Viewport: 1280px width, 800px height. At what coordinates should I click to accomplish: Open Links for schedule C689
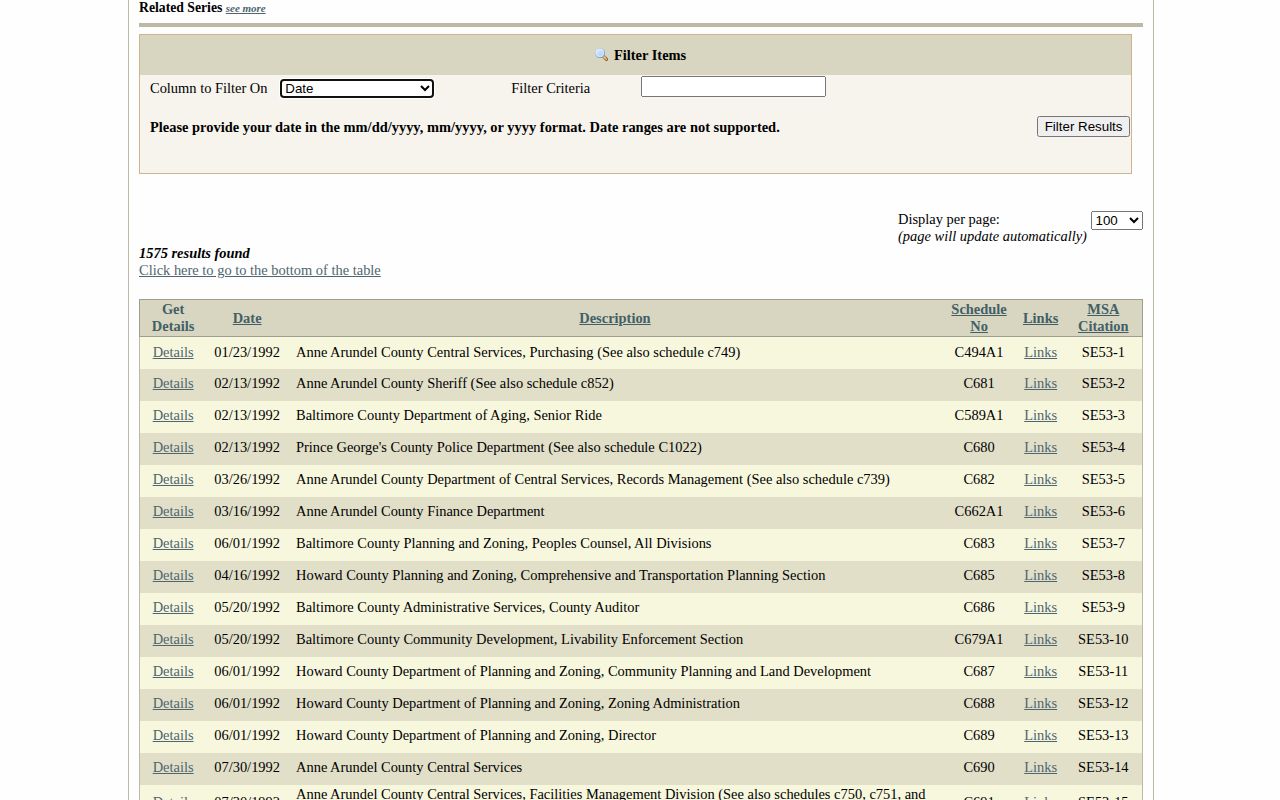(1040, 735)
